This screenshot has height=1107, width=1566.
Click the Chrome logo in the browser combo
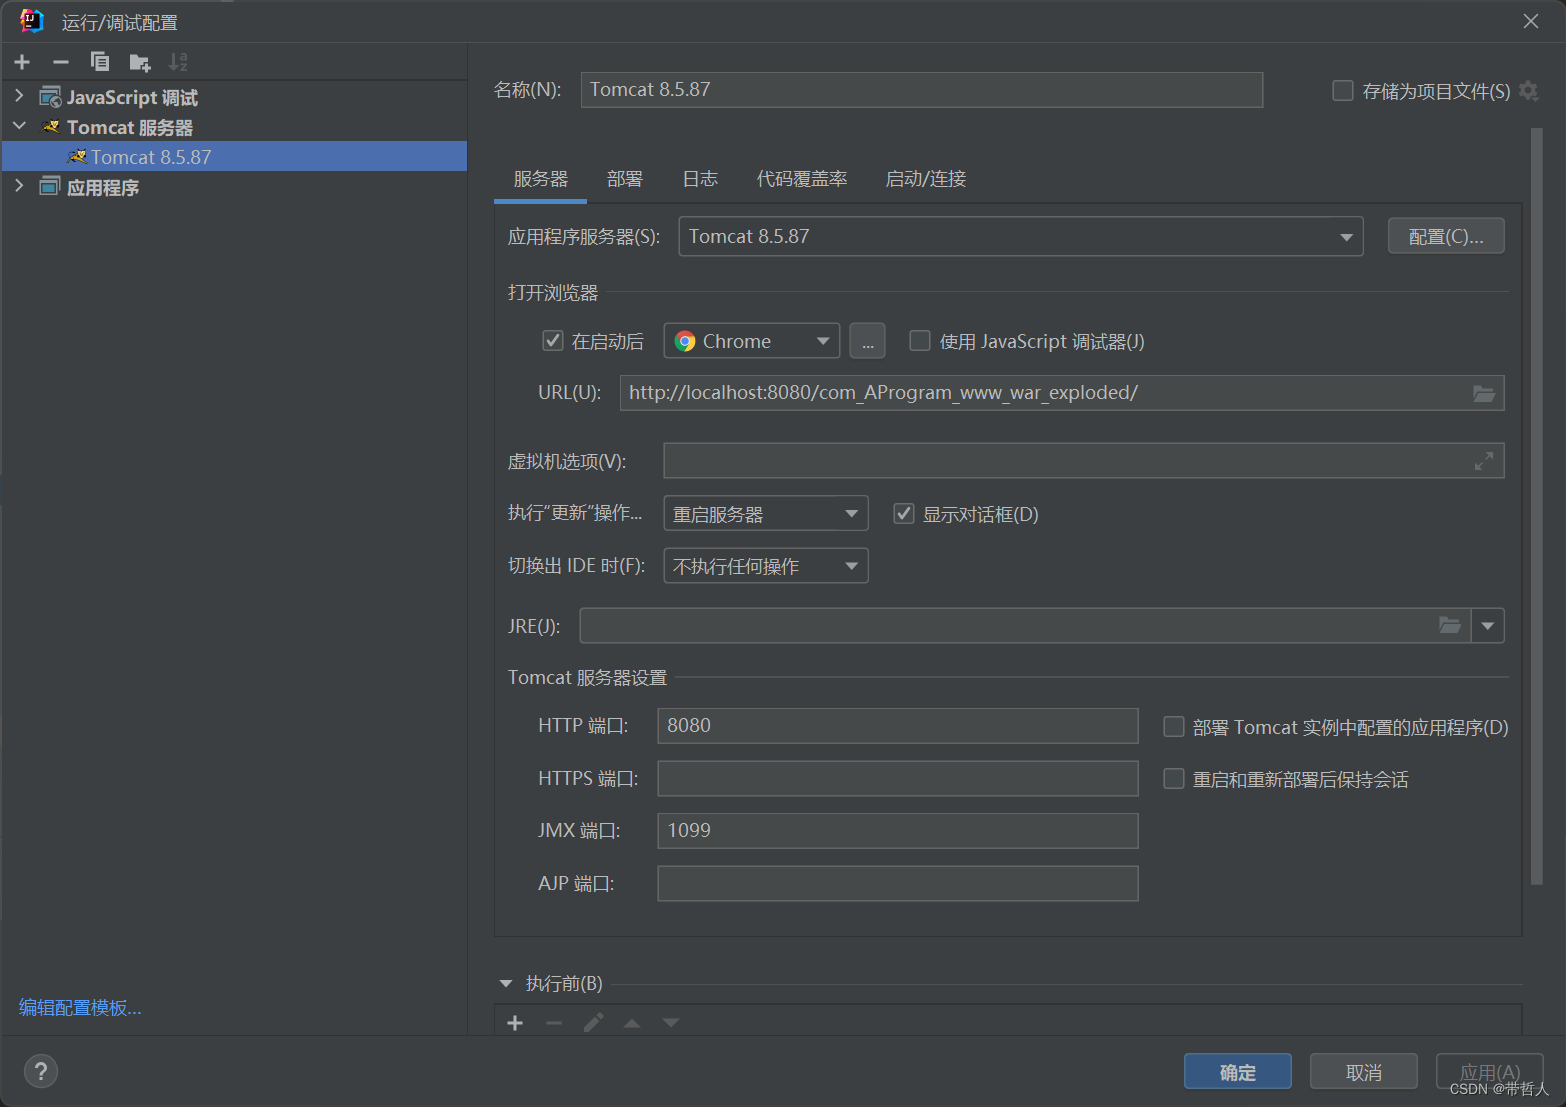685,341
